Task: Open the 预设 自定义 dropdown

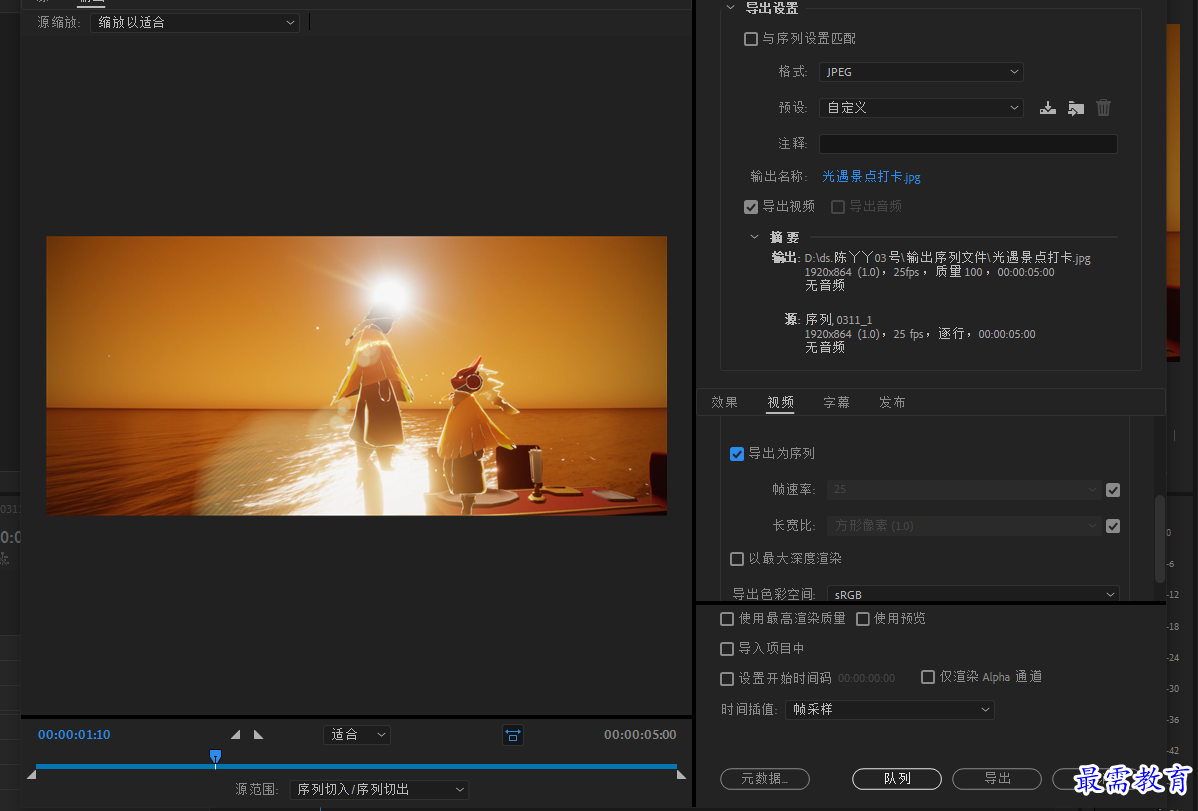Action: point(921,108)
